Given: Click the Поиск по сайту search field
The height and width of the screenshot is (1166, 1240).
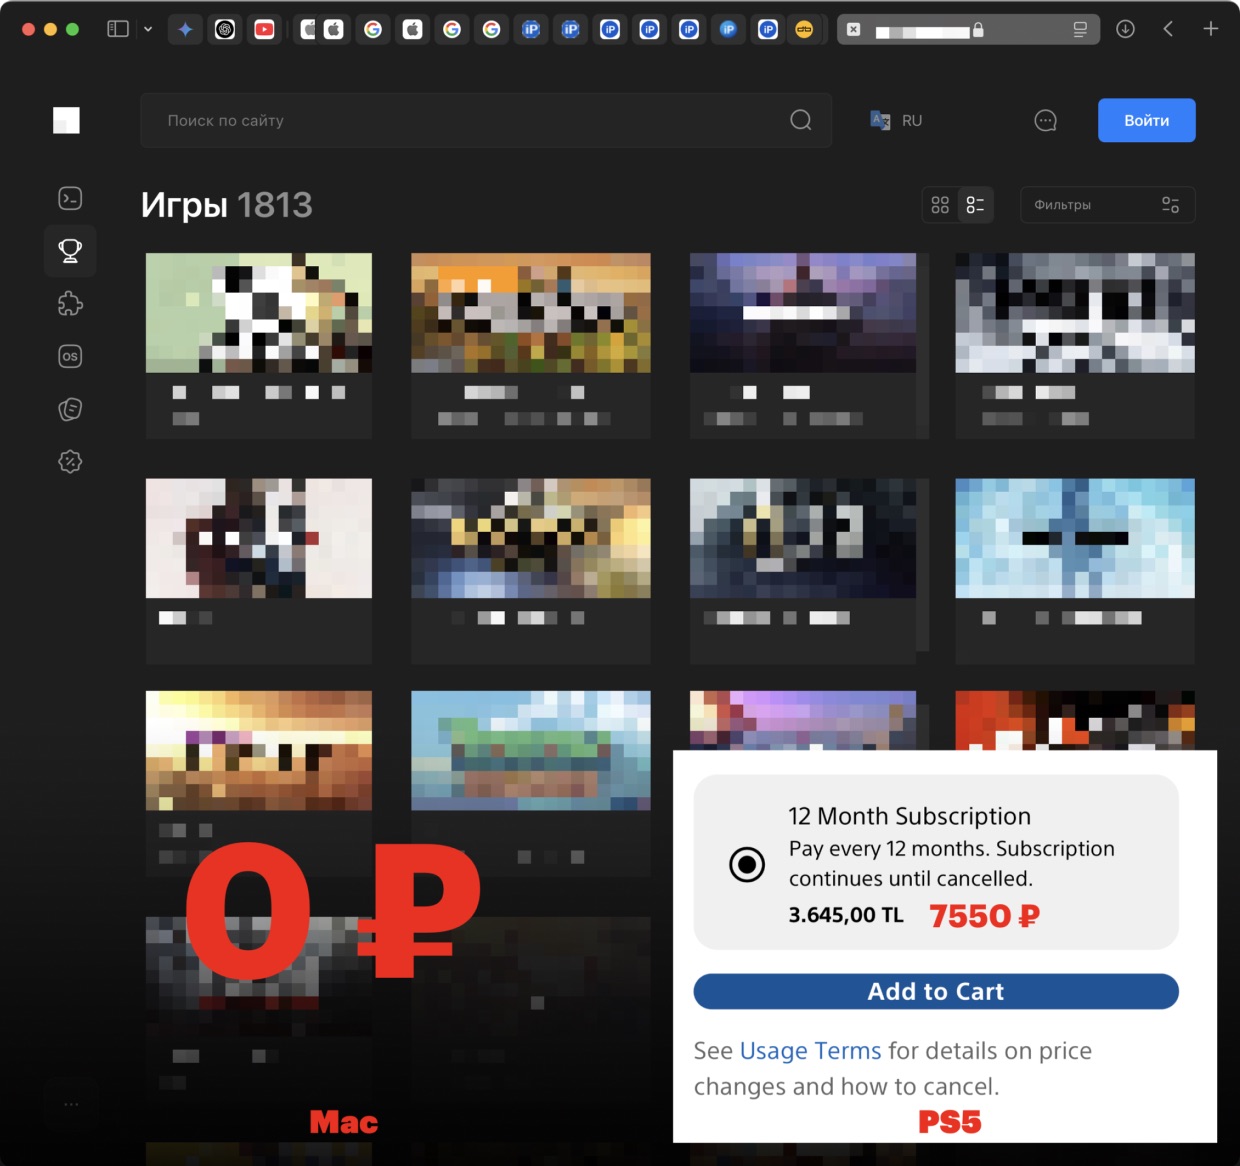Looking at the screenshot, I should 470,121.
